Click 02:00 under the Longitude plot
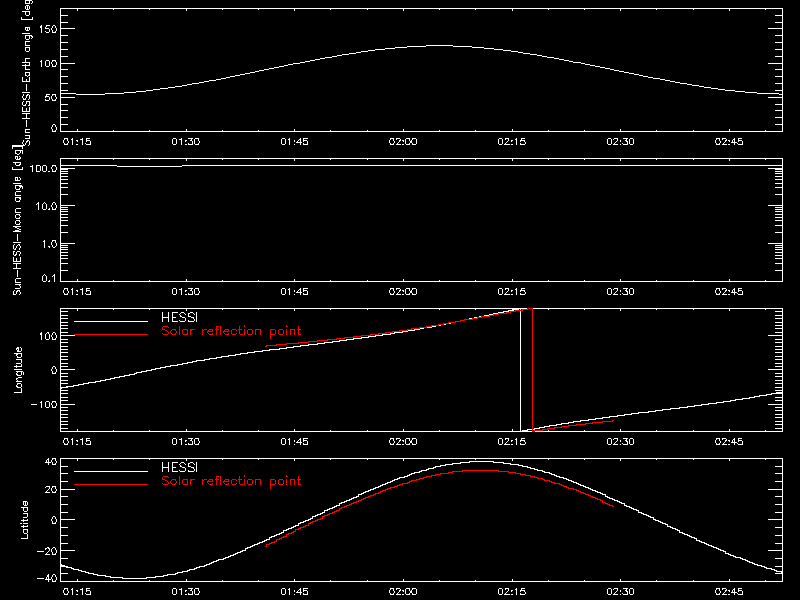 tap(403, 442)
